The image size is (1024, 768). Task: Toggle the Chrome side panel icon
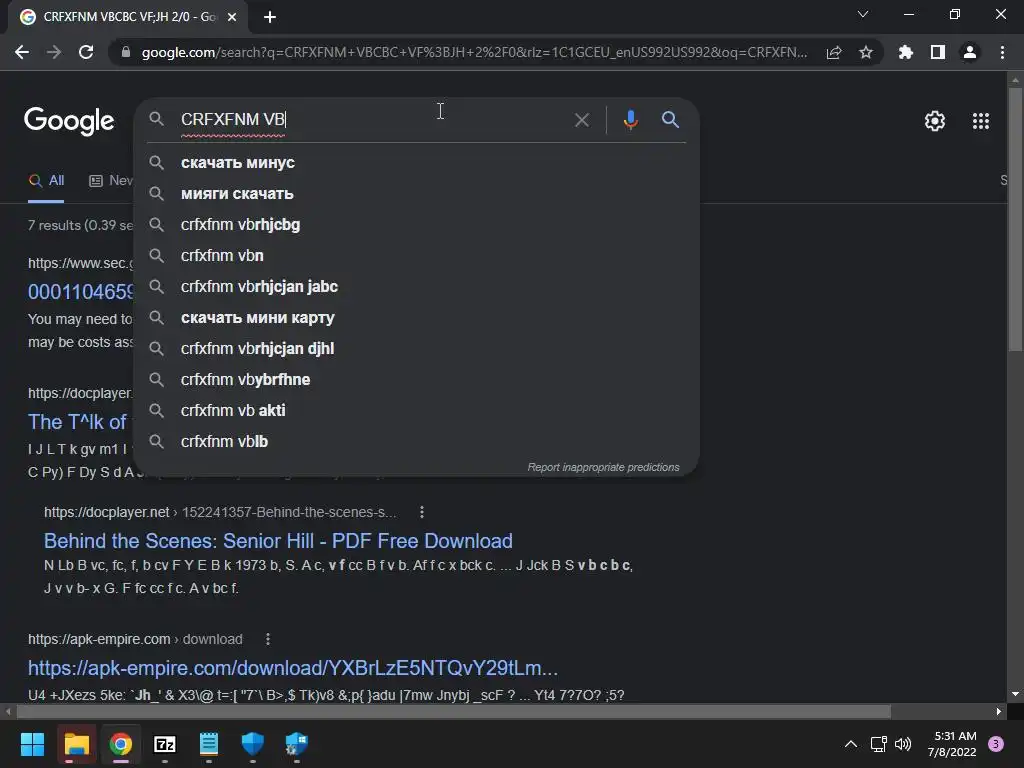[x=938, y=52]
